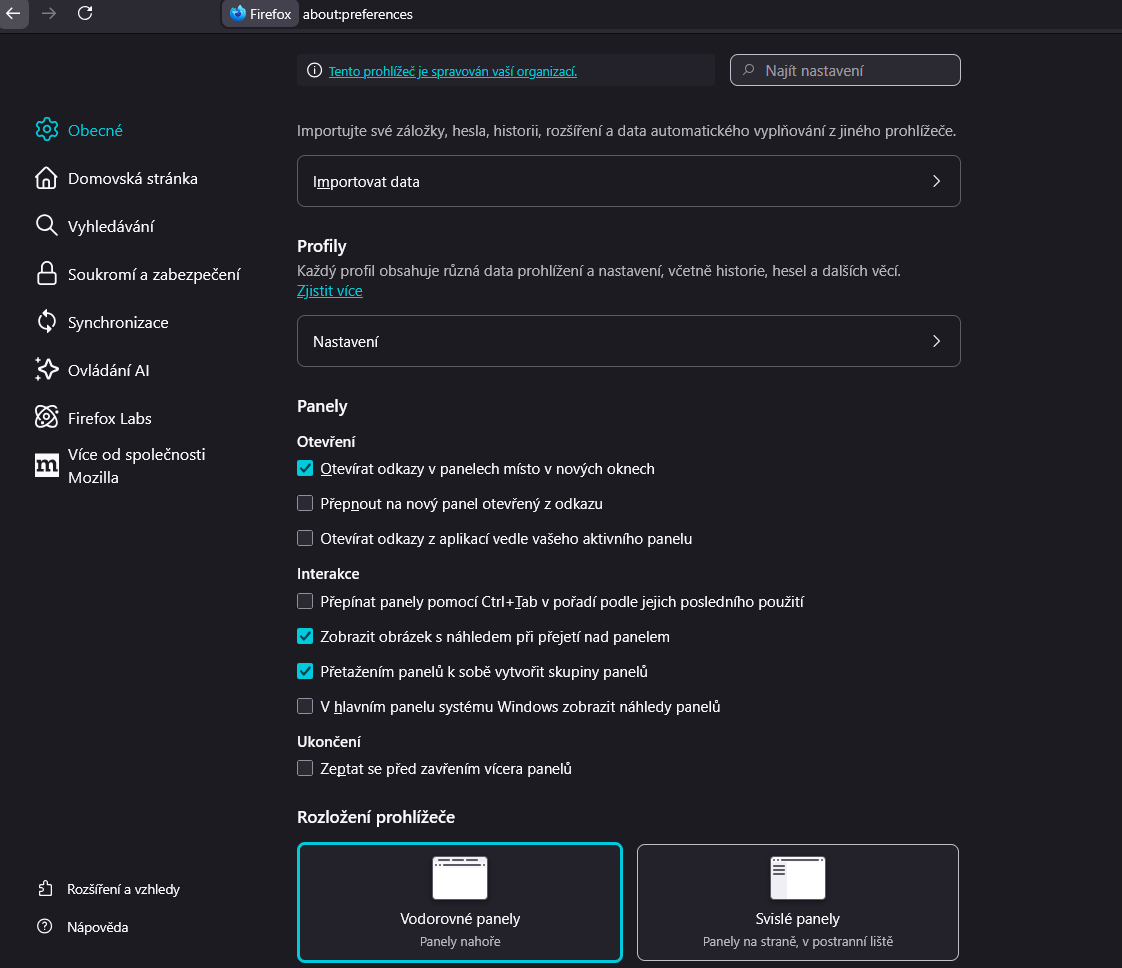Check Otevírat odkazy z aplikací vedle aktivního panelu

305,538
